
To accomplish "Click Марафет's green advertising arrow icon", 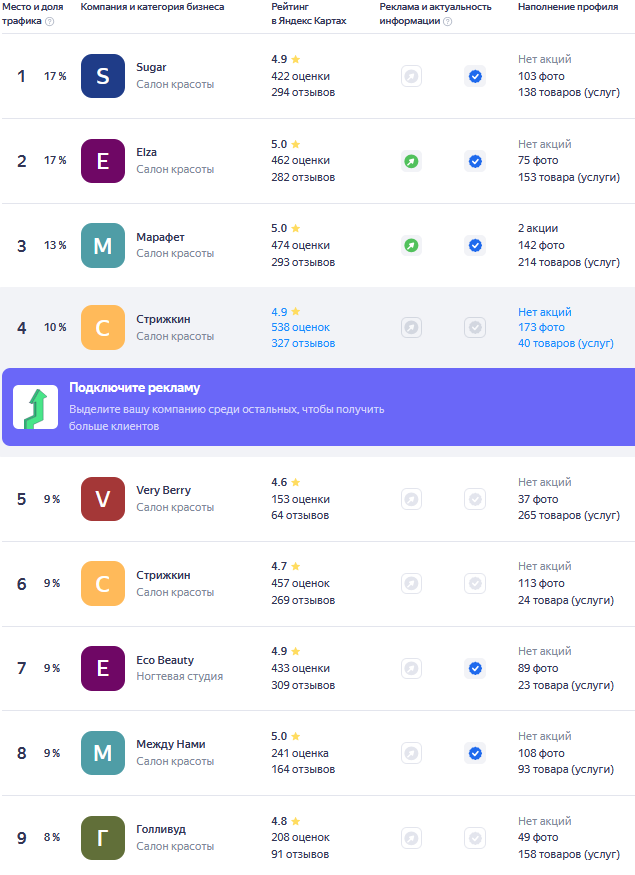I will point(411,246).
